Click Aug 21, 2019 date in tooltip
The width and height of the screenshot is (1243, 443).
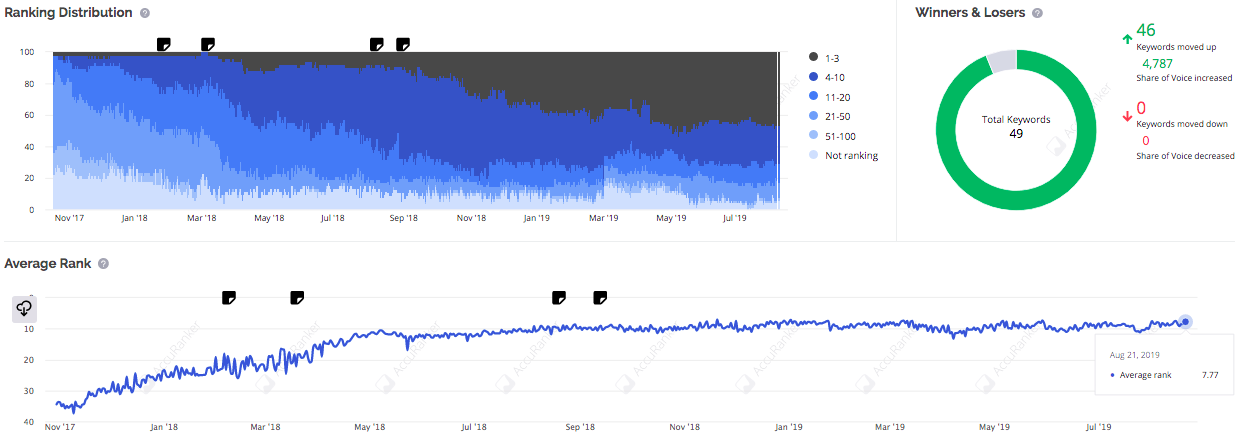(1134, 354)
